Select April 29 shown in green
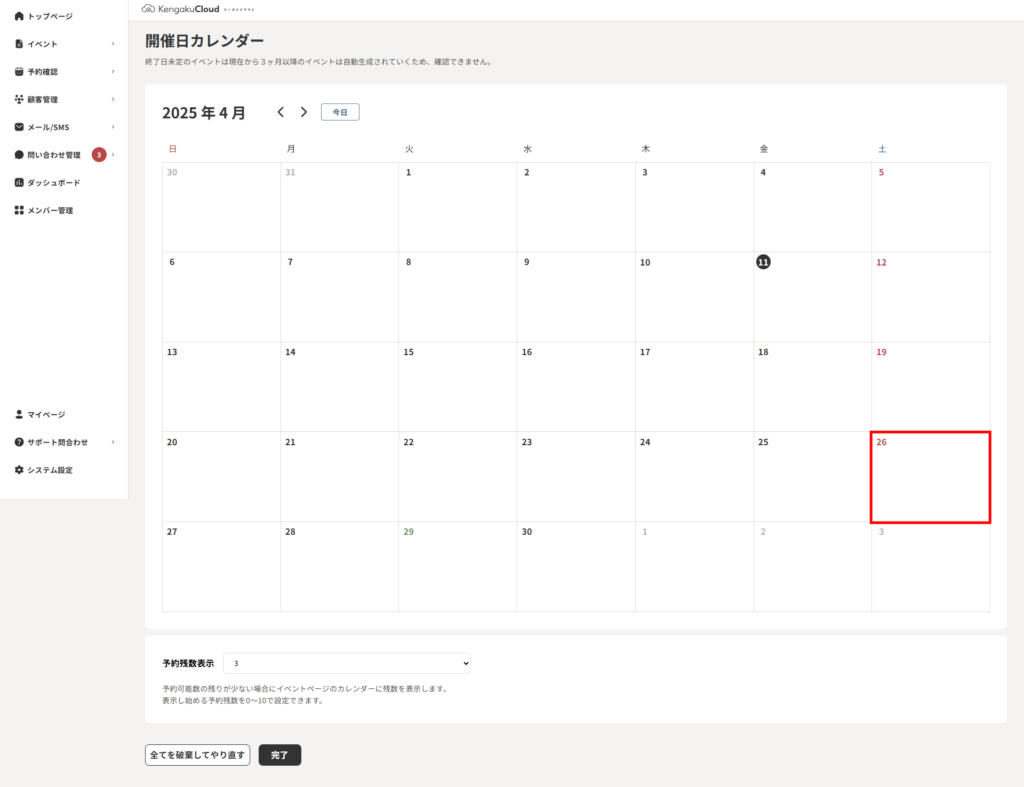This screenshot has height=787, width=1024. click(x=458, y=566)
